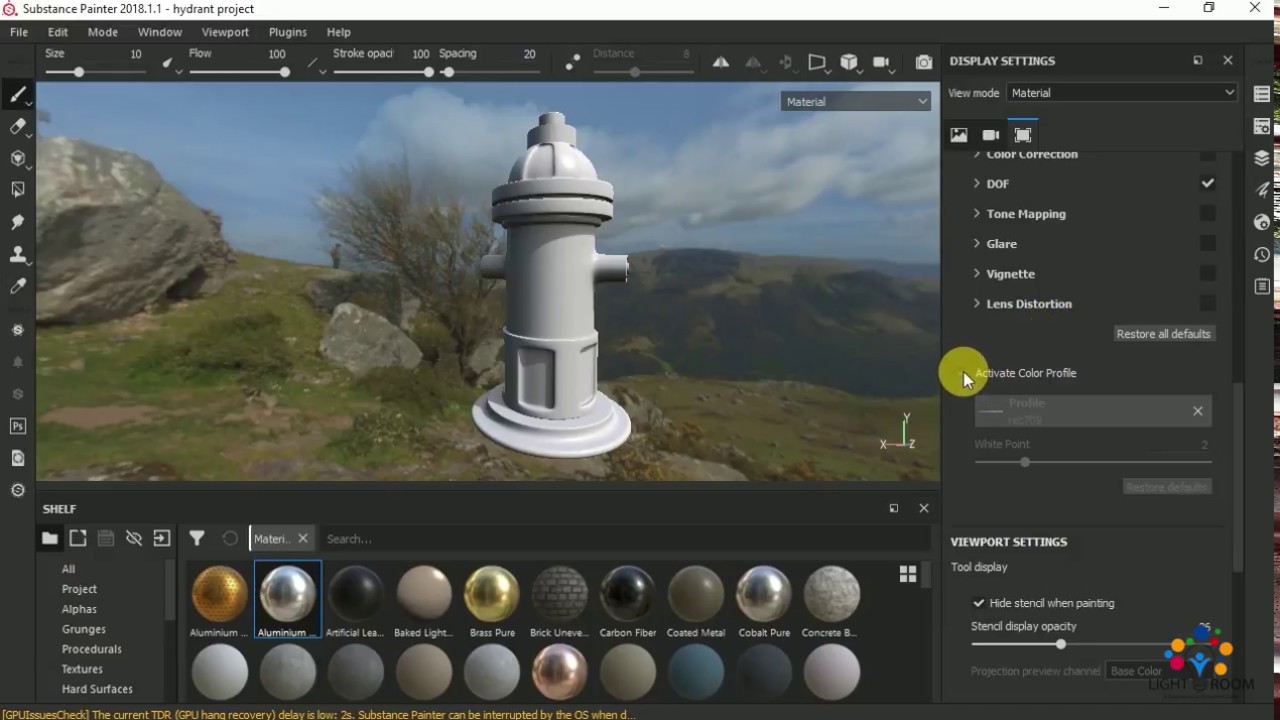Switch shelf to grid view icon
The image size is (1280, 720).
coord(908,574)
